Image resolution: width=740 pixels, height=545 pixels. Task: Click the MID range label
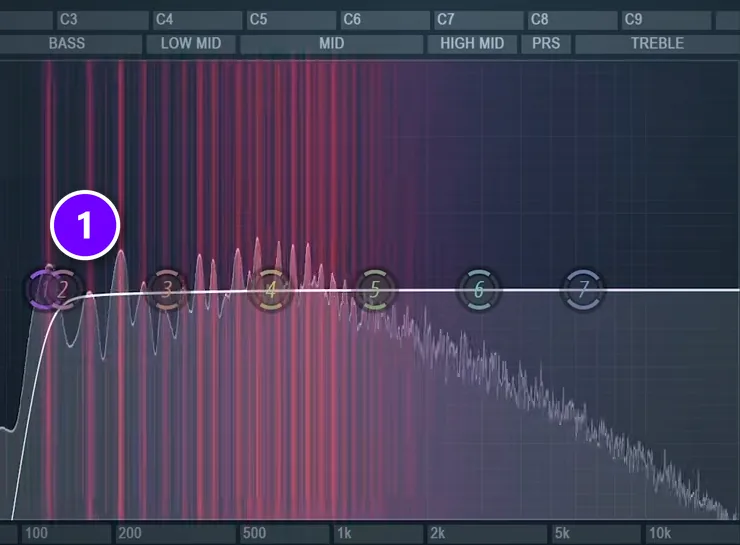click(331, 43)
